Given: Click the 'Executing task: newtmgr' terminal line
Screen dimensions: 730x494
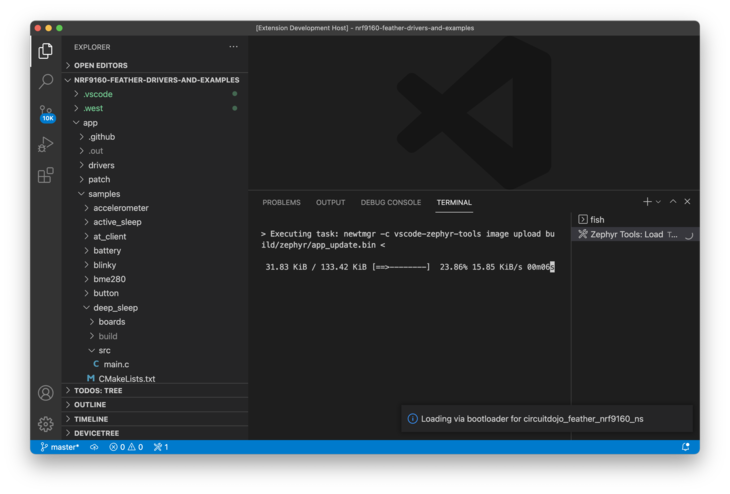Looking at the screenshot, I should 408,239.
